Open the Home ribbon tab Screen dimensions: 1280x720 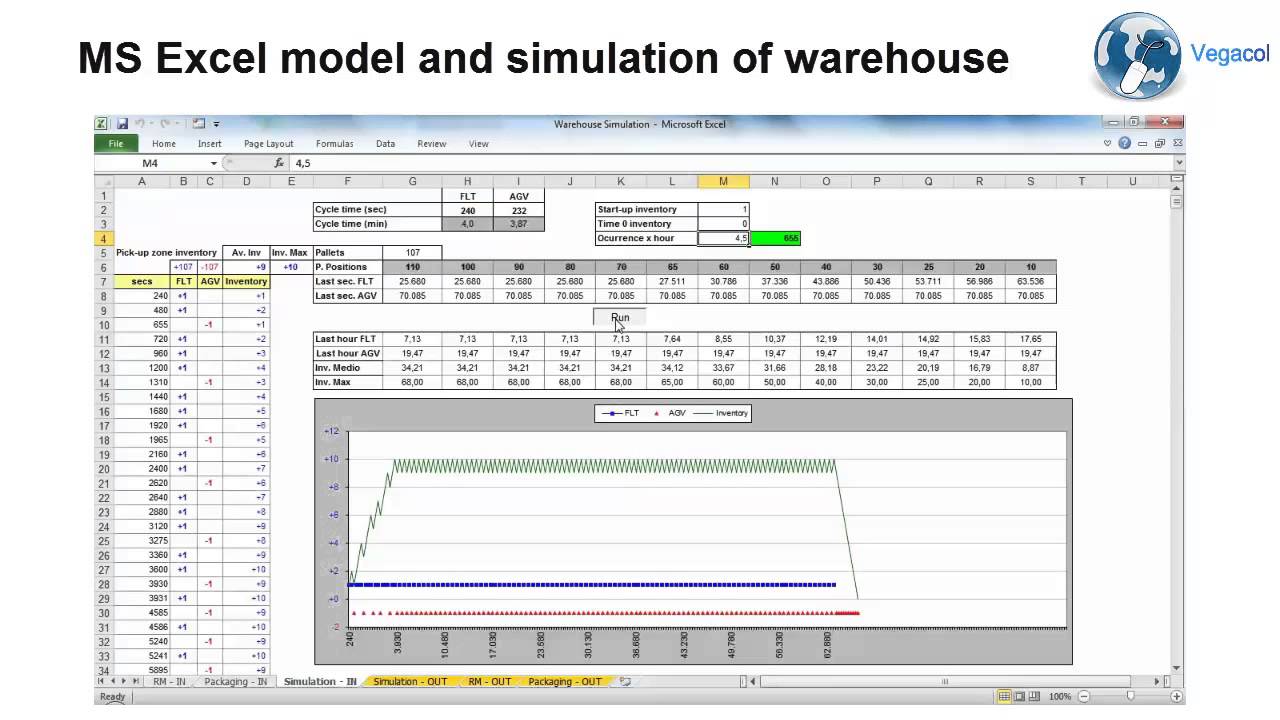click(x=164, y=144)
